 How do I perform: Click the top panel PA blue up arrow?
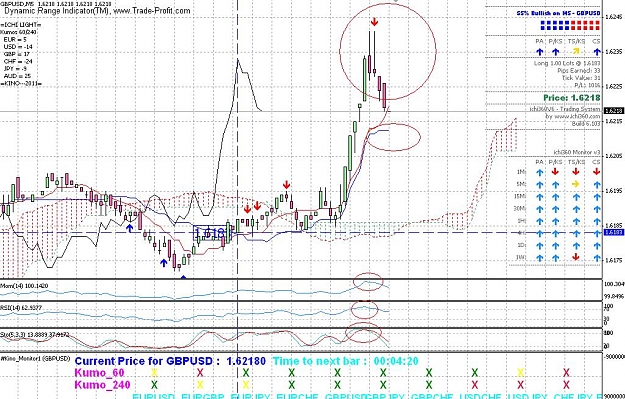coord(539,51)
